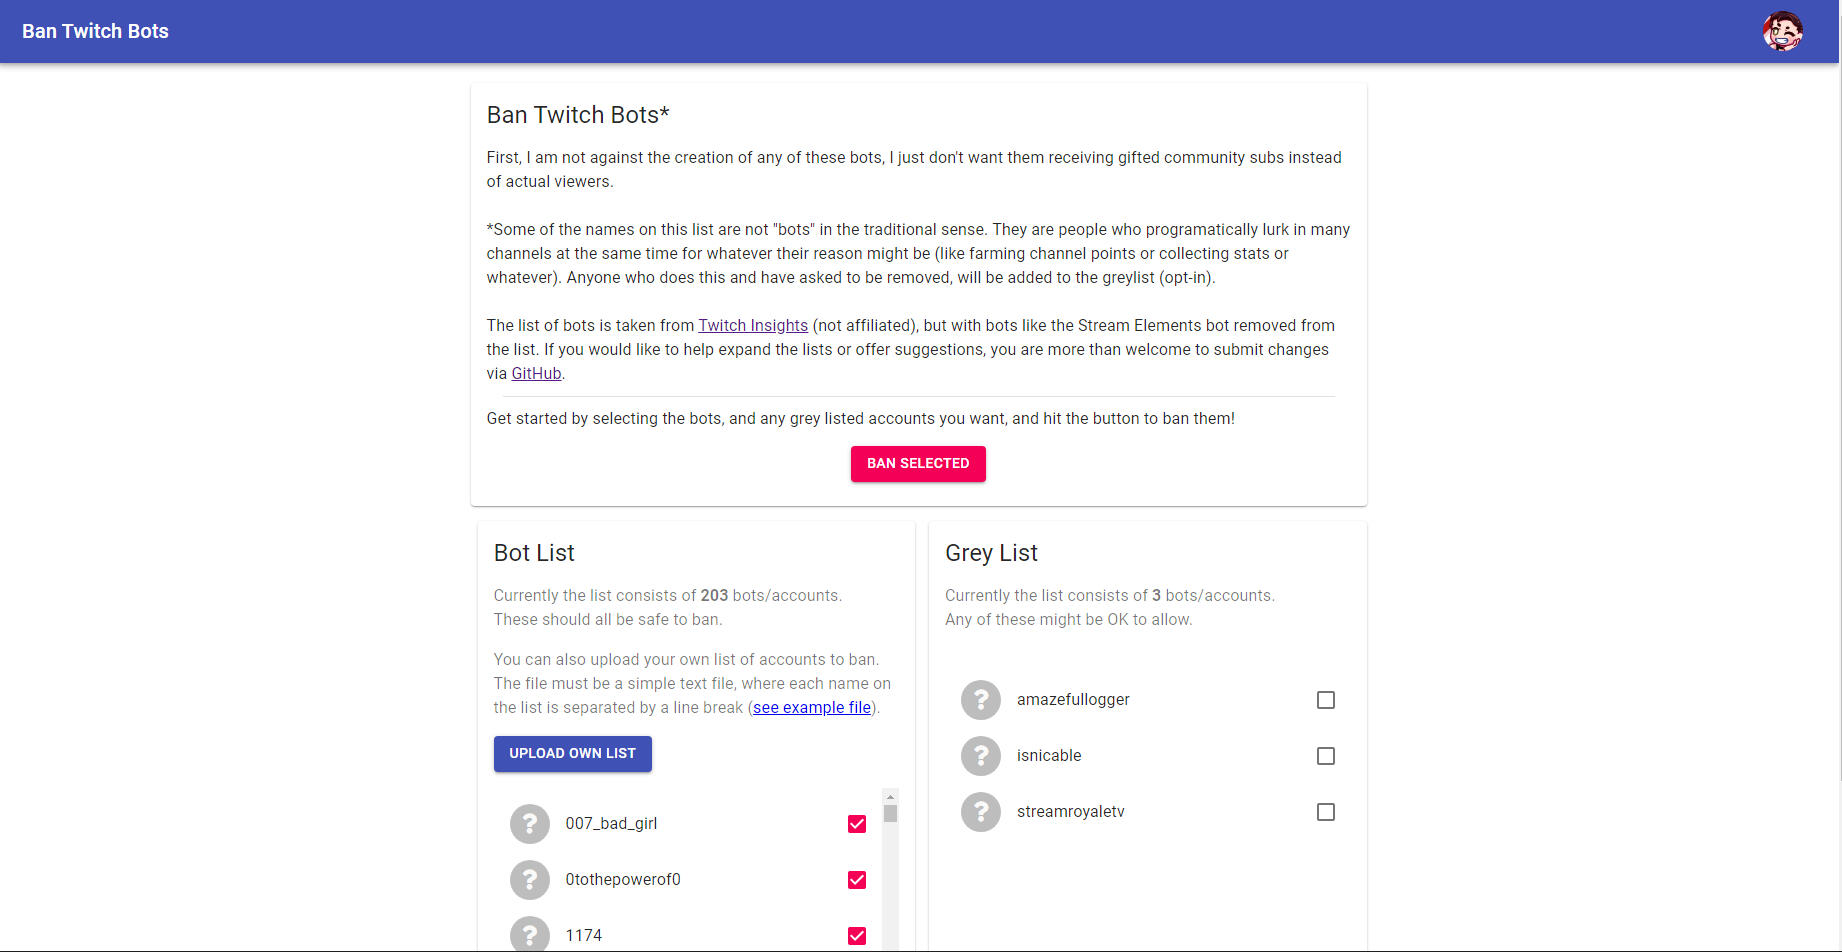This screenshot has width=1842, height=952.
Task: Click the Ban Twitch Bots header title
Action: [x=95, y=31]
